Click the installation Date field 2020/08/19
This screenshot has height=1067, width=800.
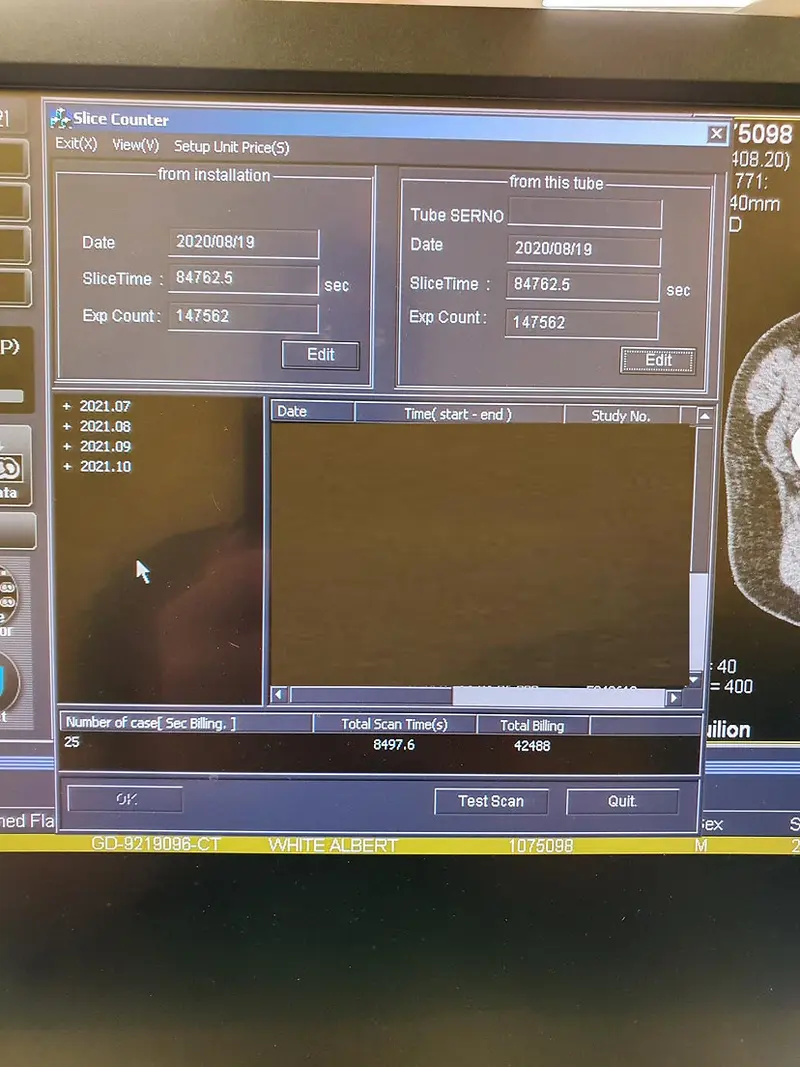tap(243, 243)
